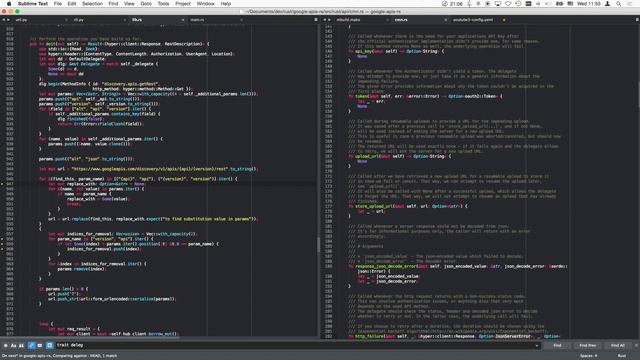Toggle in-selection search option
The image size is (640, 360).
coord(40,345)
